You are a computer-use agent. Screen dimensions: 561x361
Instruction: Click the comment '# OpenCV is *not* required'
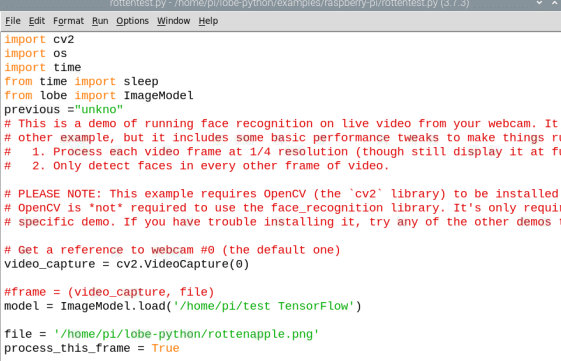tap(282, 208)
